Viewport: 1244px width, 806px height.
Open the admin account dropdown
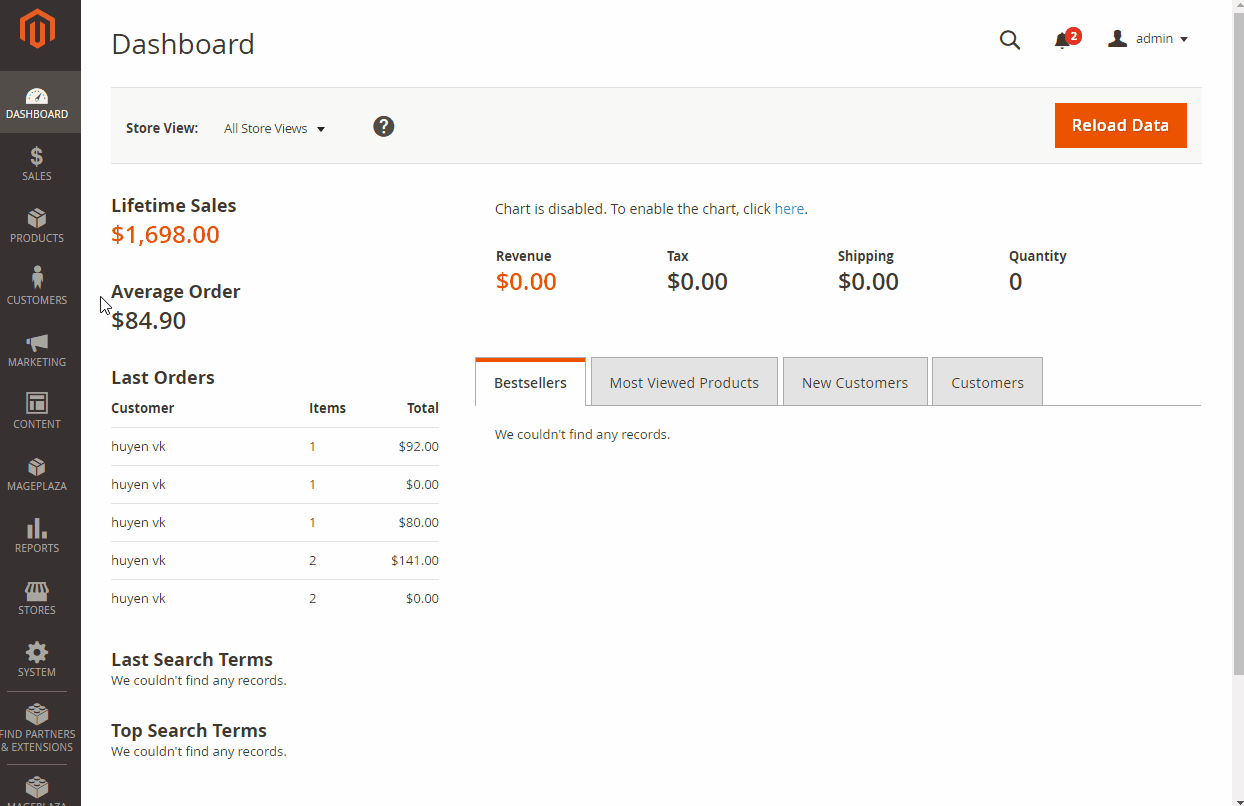[x=1149, y=39]
